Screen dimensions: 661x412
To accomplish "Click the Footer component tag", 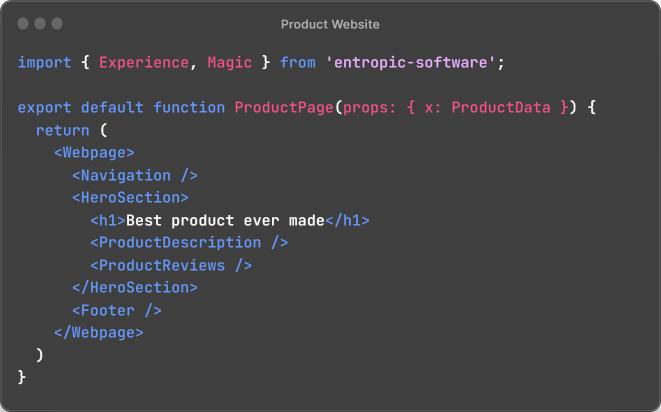I will pos(116,310).
